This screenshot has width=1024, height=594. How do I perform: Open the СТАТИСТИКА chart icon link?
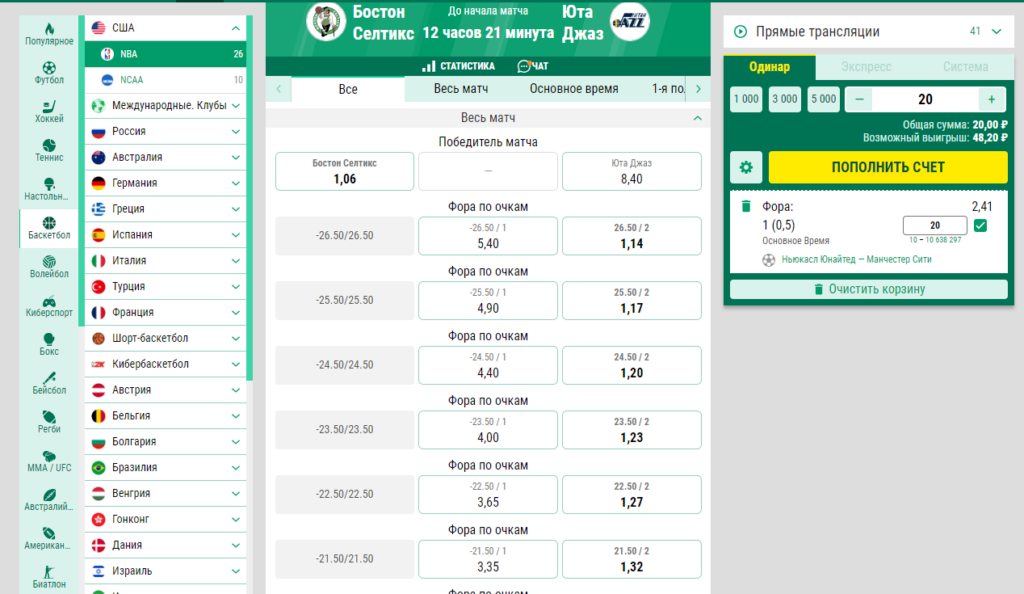coord(458,66)
